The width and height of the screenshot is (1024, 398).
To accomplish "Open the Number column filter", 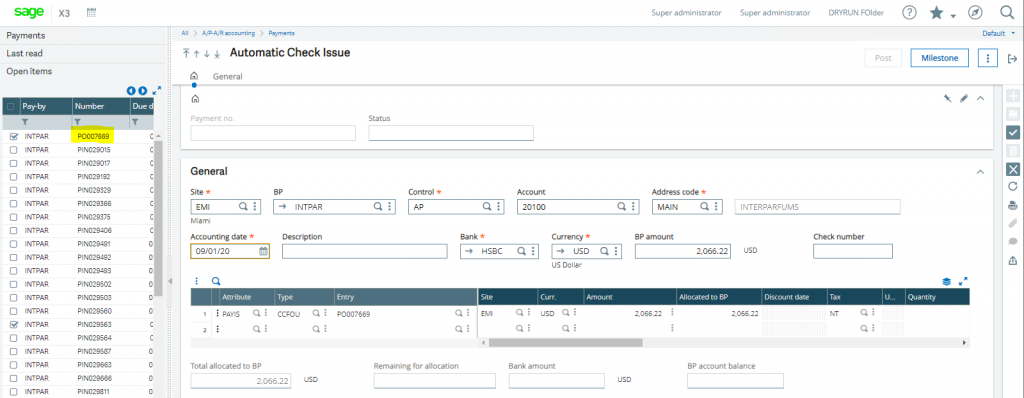I will (x=77, y=122).
